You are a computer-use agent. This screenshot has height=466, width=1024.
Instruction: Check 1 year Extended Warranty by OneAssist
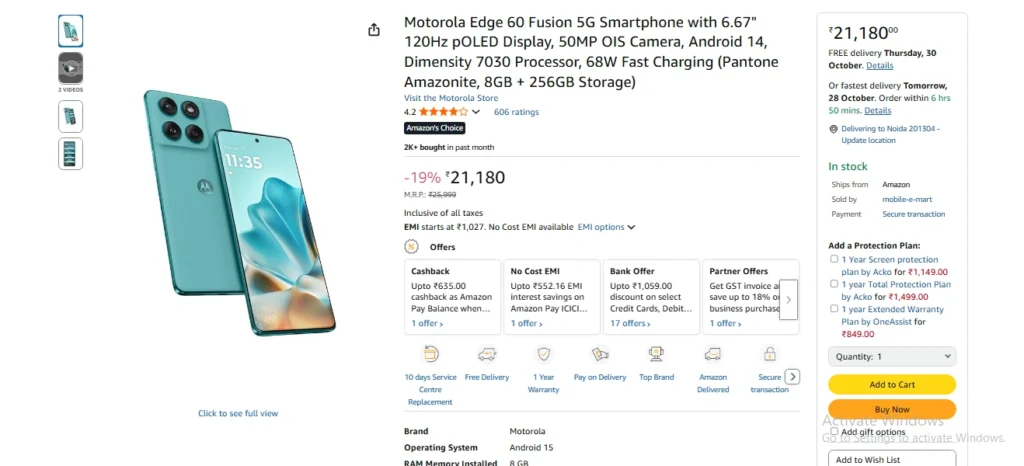835,309
